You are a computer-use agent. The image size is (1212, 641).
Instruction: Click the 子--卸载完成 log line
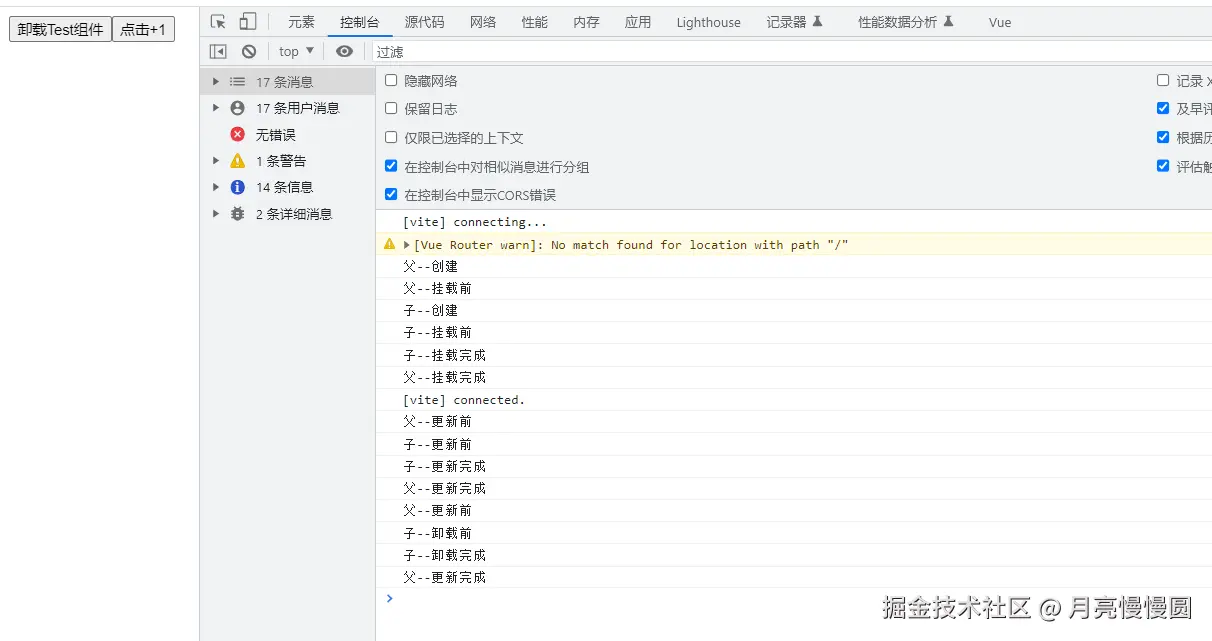point(794,555)
